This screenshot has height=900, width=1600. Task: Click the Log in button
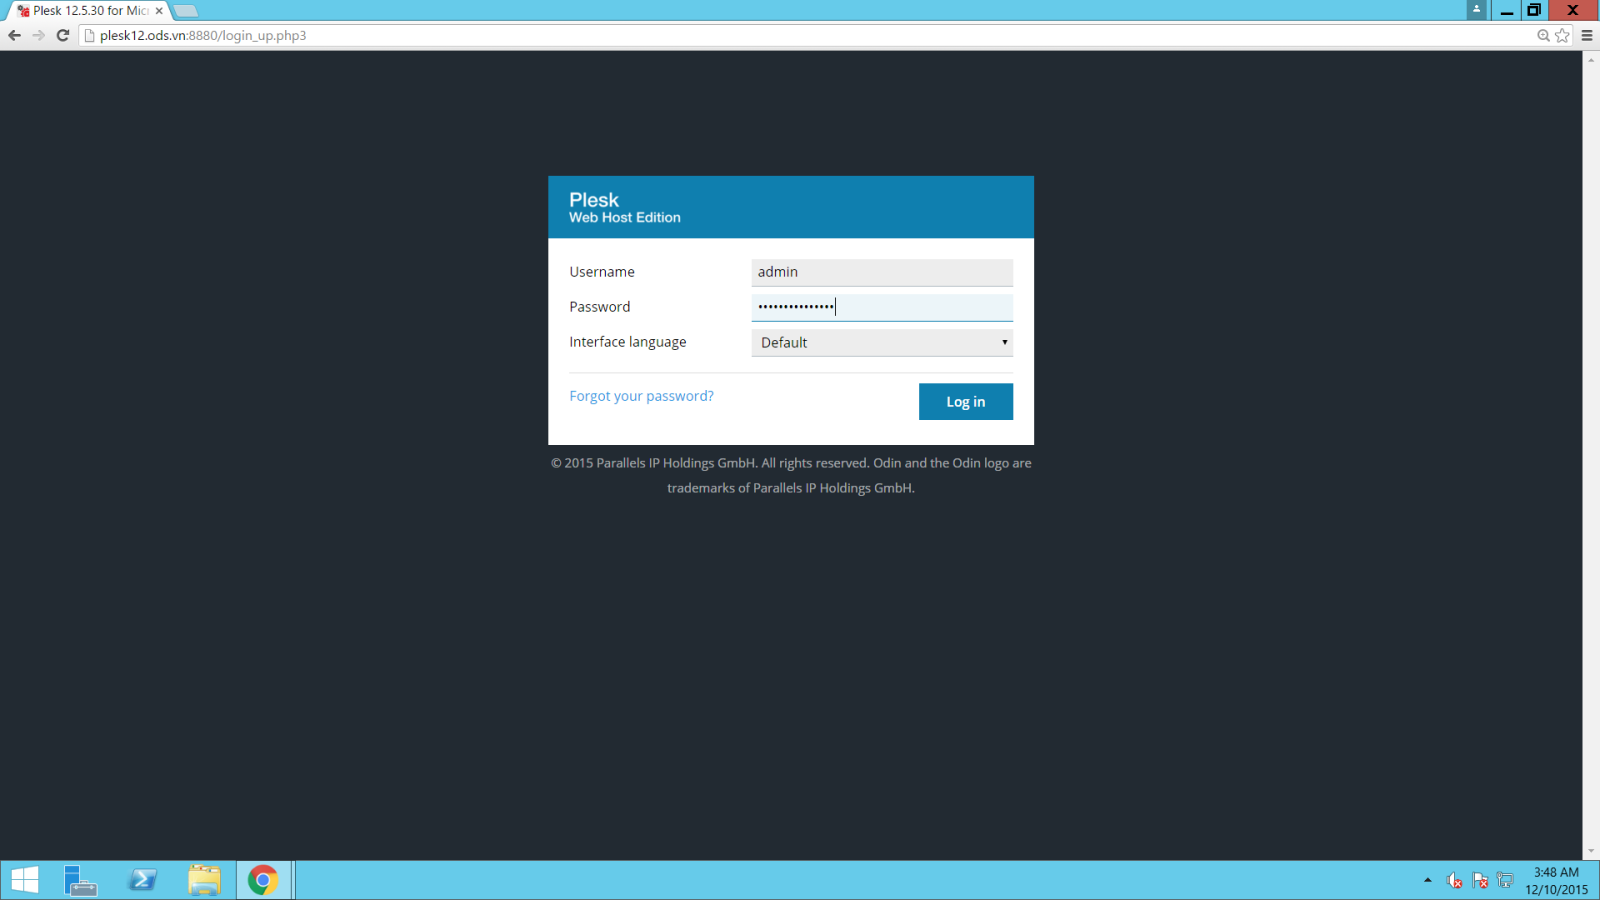(x=966, y=402)
